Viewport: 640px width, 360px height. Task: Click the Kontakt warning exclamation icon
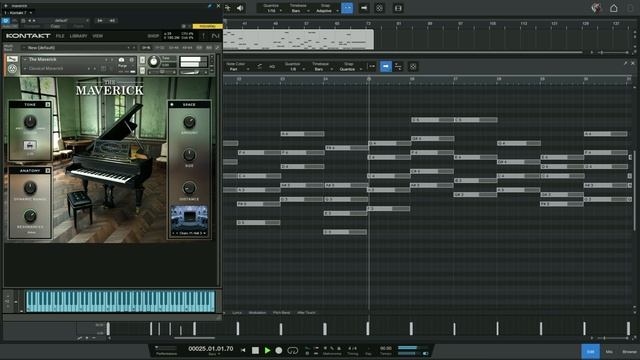[x=203, y=36]
